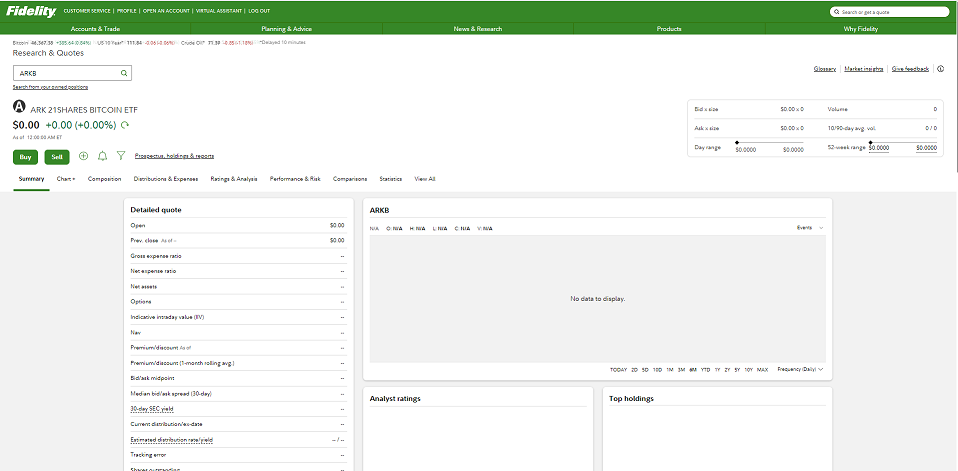
Task: Click the ARK circular logo icon
Action: [x=19, y=107]
